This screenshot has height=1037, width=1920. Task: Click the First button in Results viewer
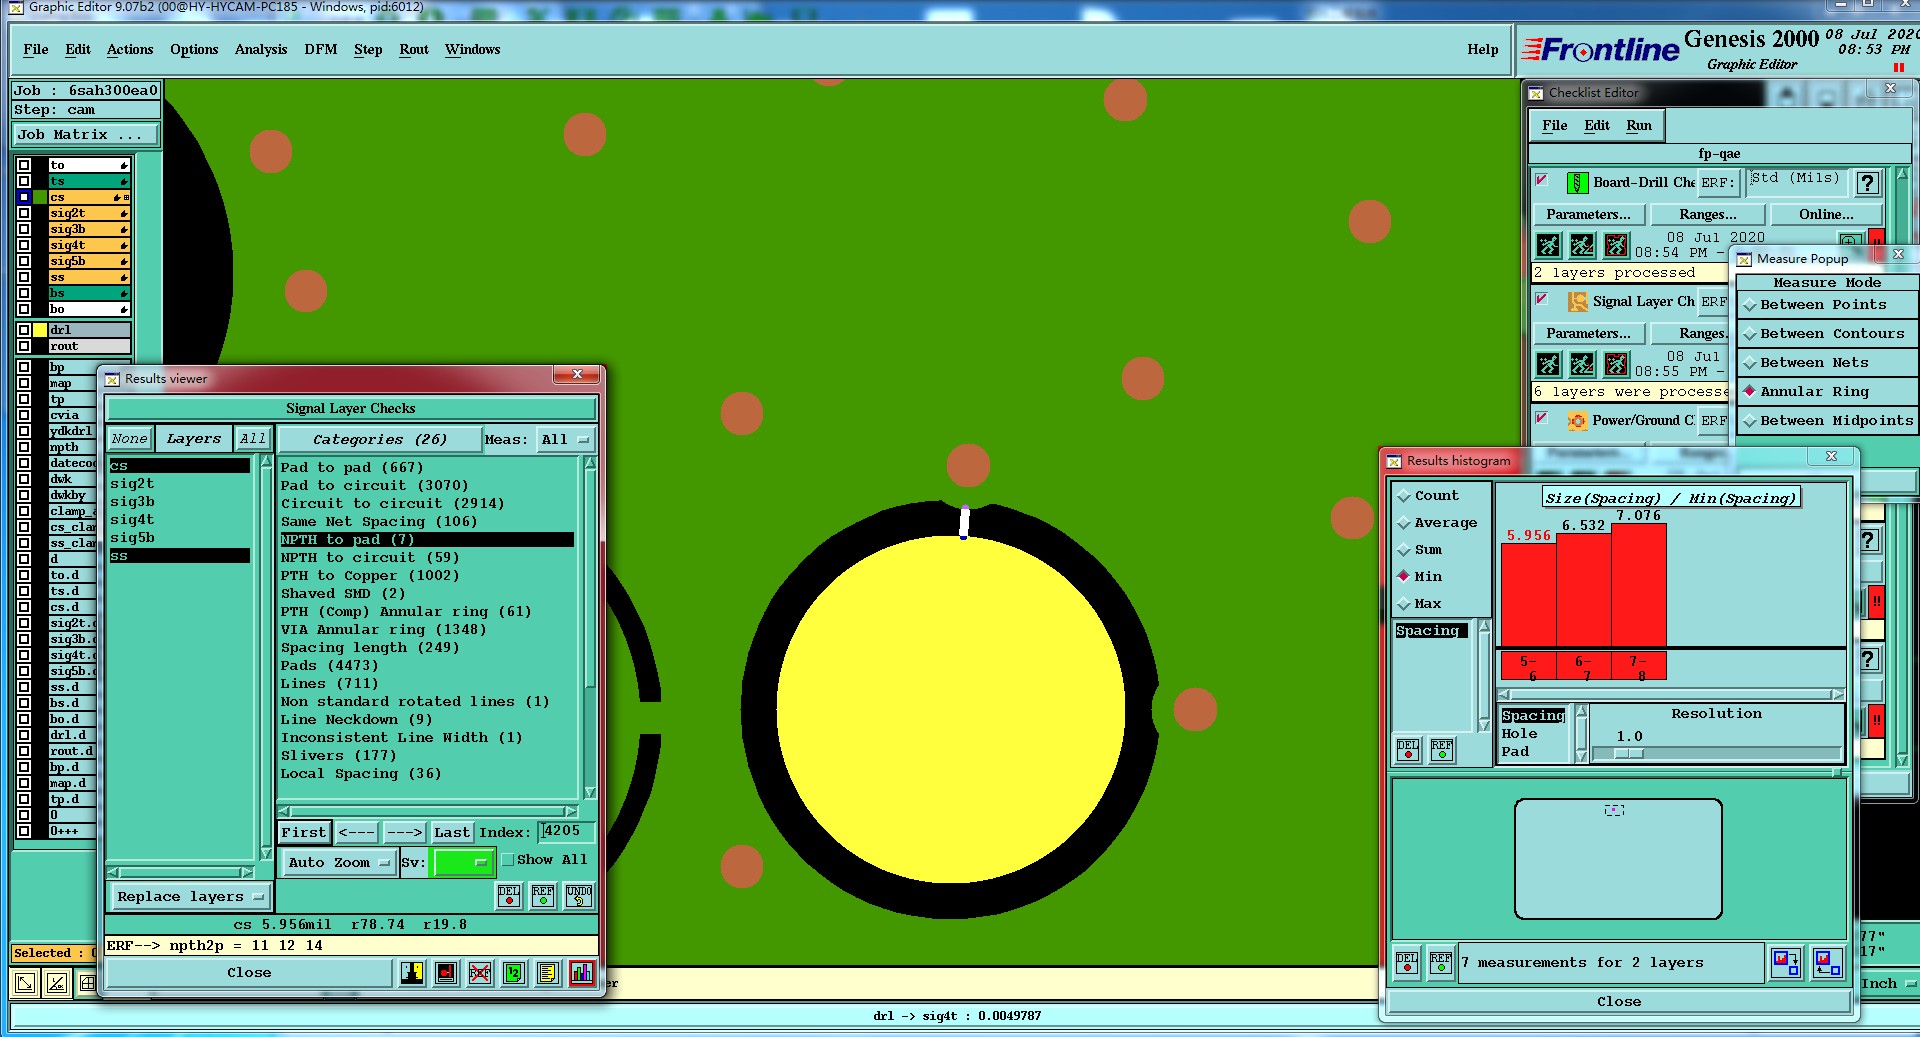[304, 833]
